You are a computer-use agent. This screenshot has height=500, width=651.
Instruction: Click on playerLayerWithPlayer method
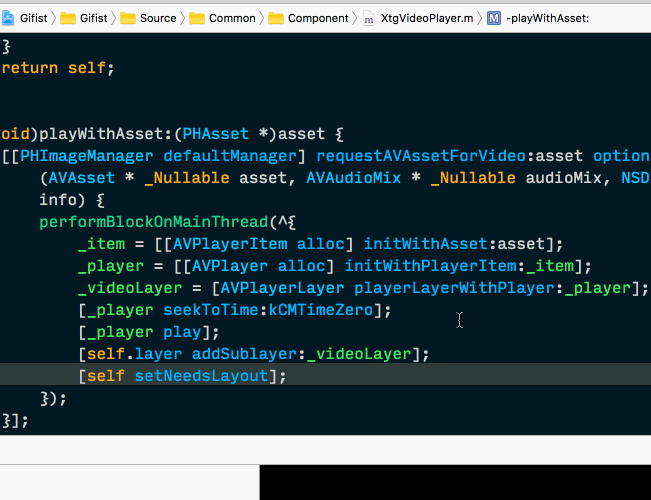coord(454,288)
